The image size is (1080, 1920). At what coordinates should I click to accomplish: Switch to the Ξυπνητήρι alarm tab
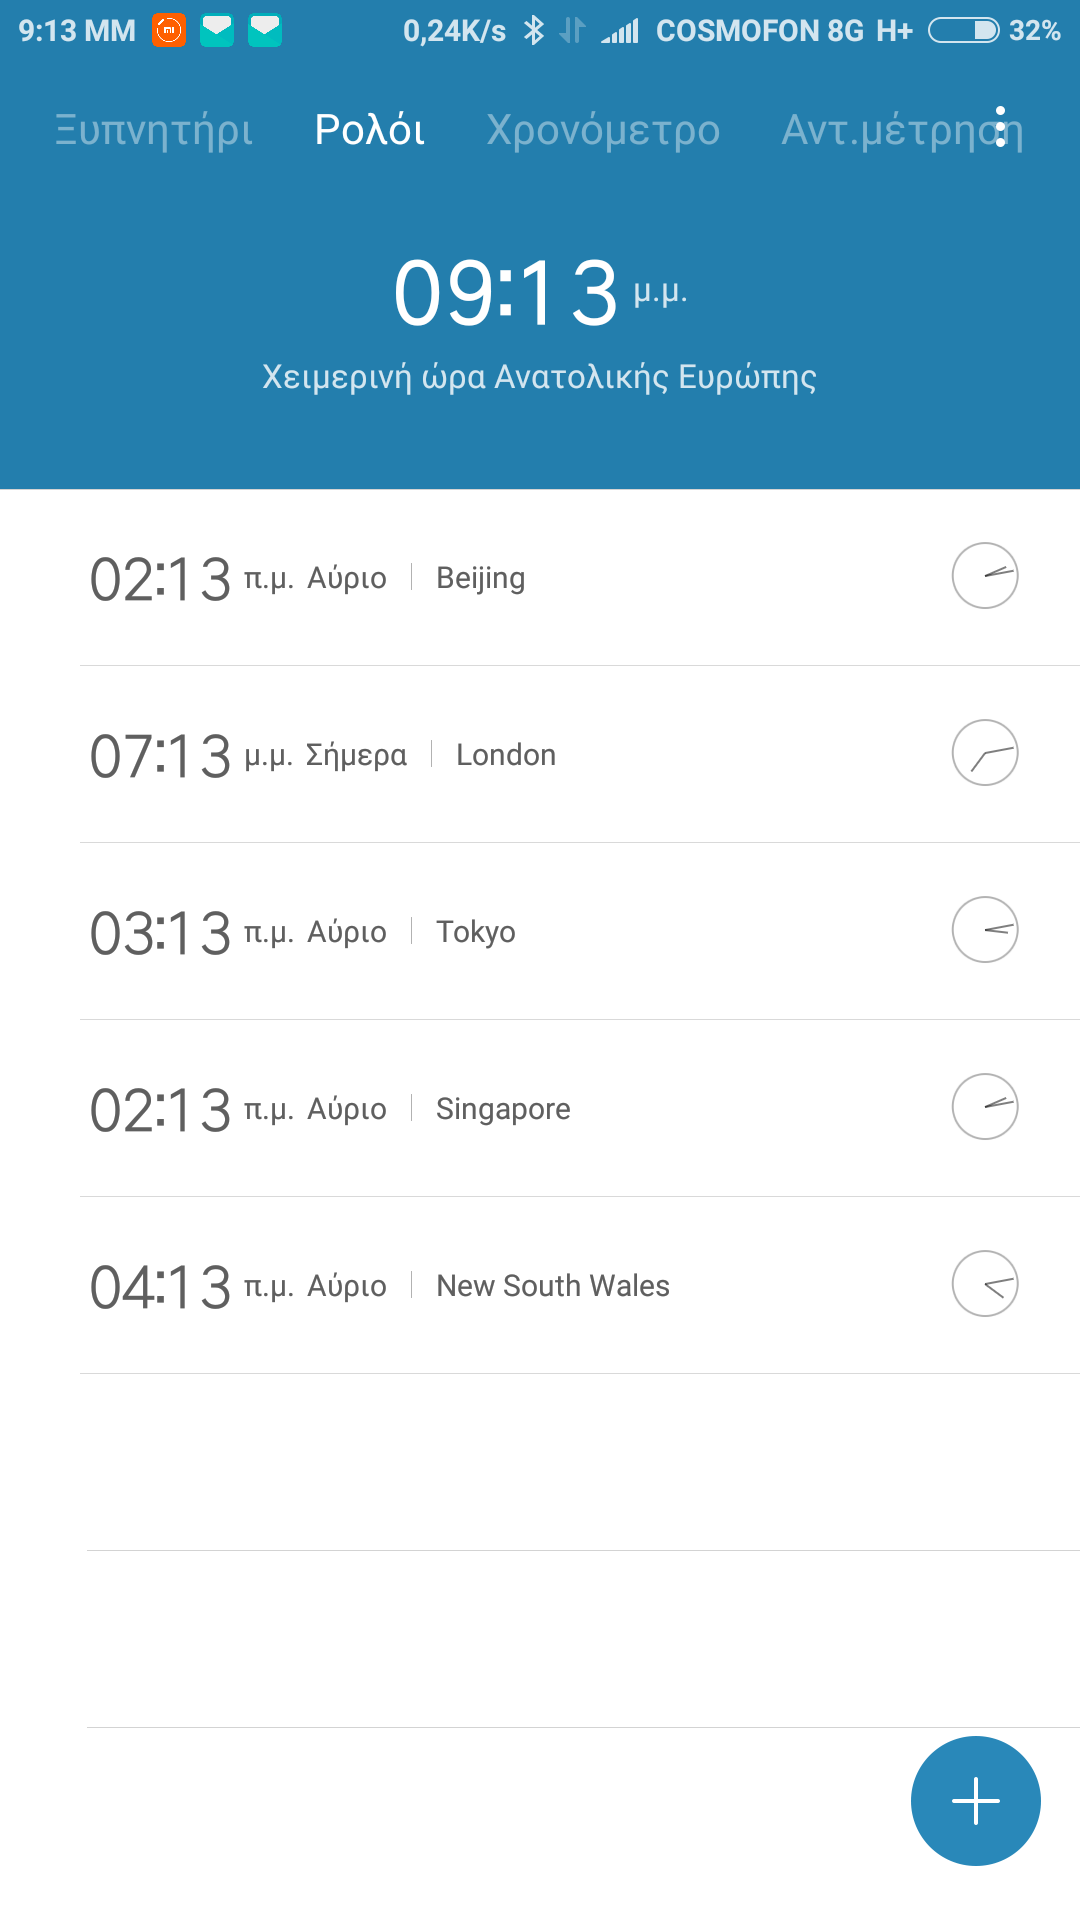tap(154, 130)
